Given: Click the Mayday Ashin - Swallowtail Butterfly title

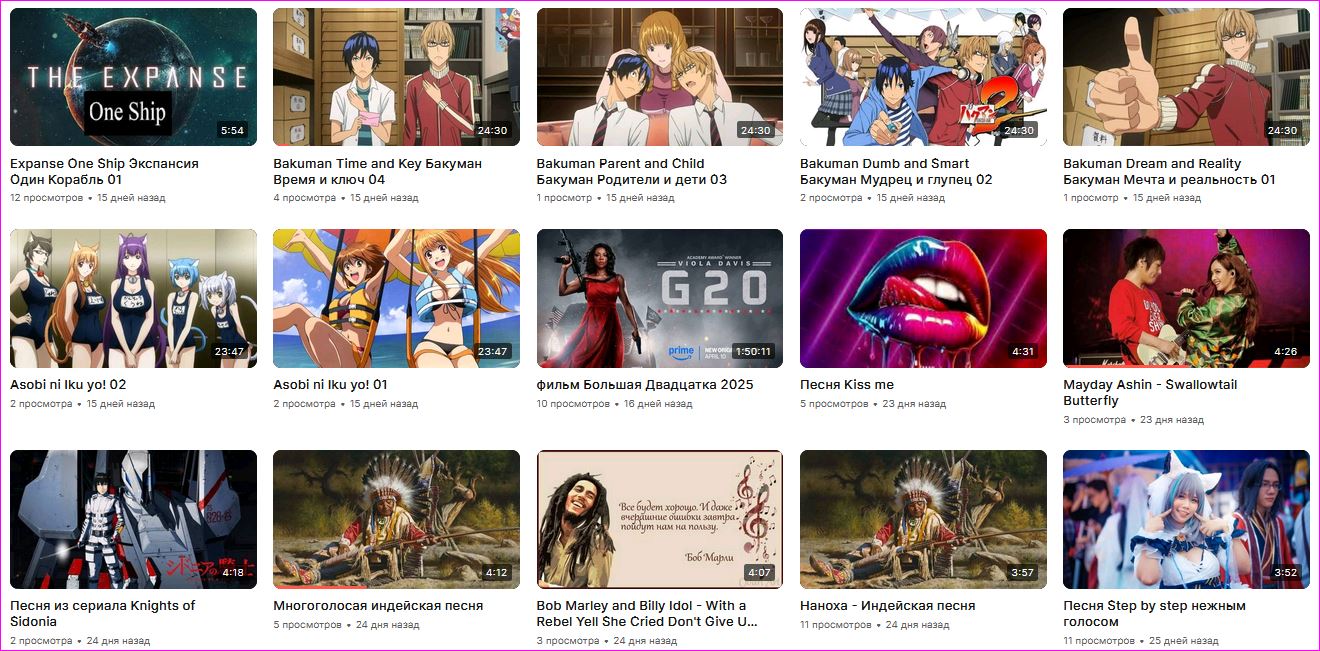Looking at the screenshot, I should click(x=1150, y=393).
